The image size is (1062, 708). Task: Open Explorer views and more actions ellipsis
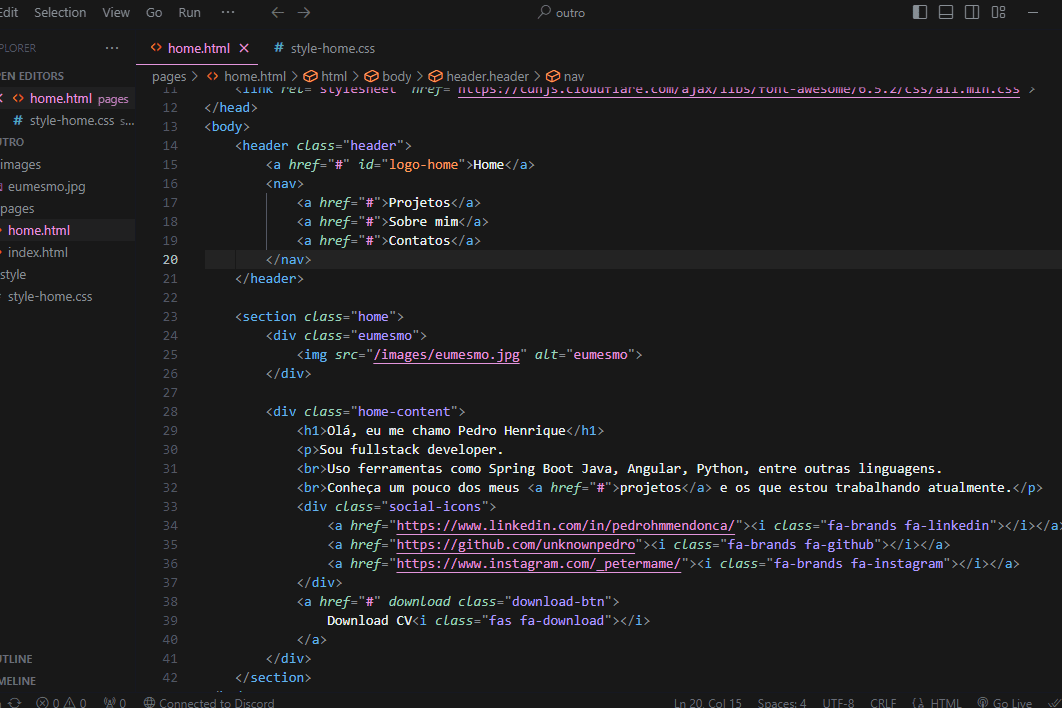tap(112, 48)
